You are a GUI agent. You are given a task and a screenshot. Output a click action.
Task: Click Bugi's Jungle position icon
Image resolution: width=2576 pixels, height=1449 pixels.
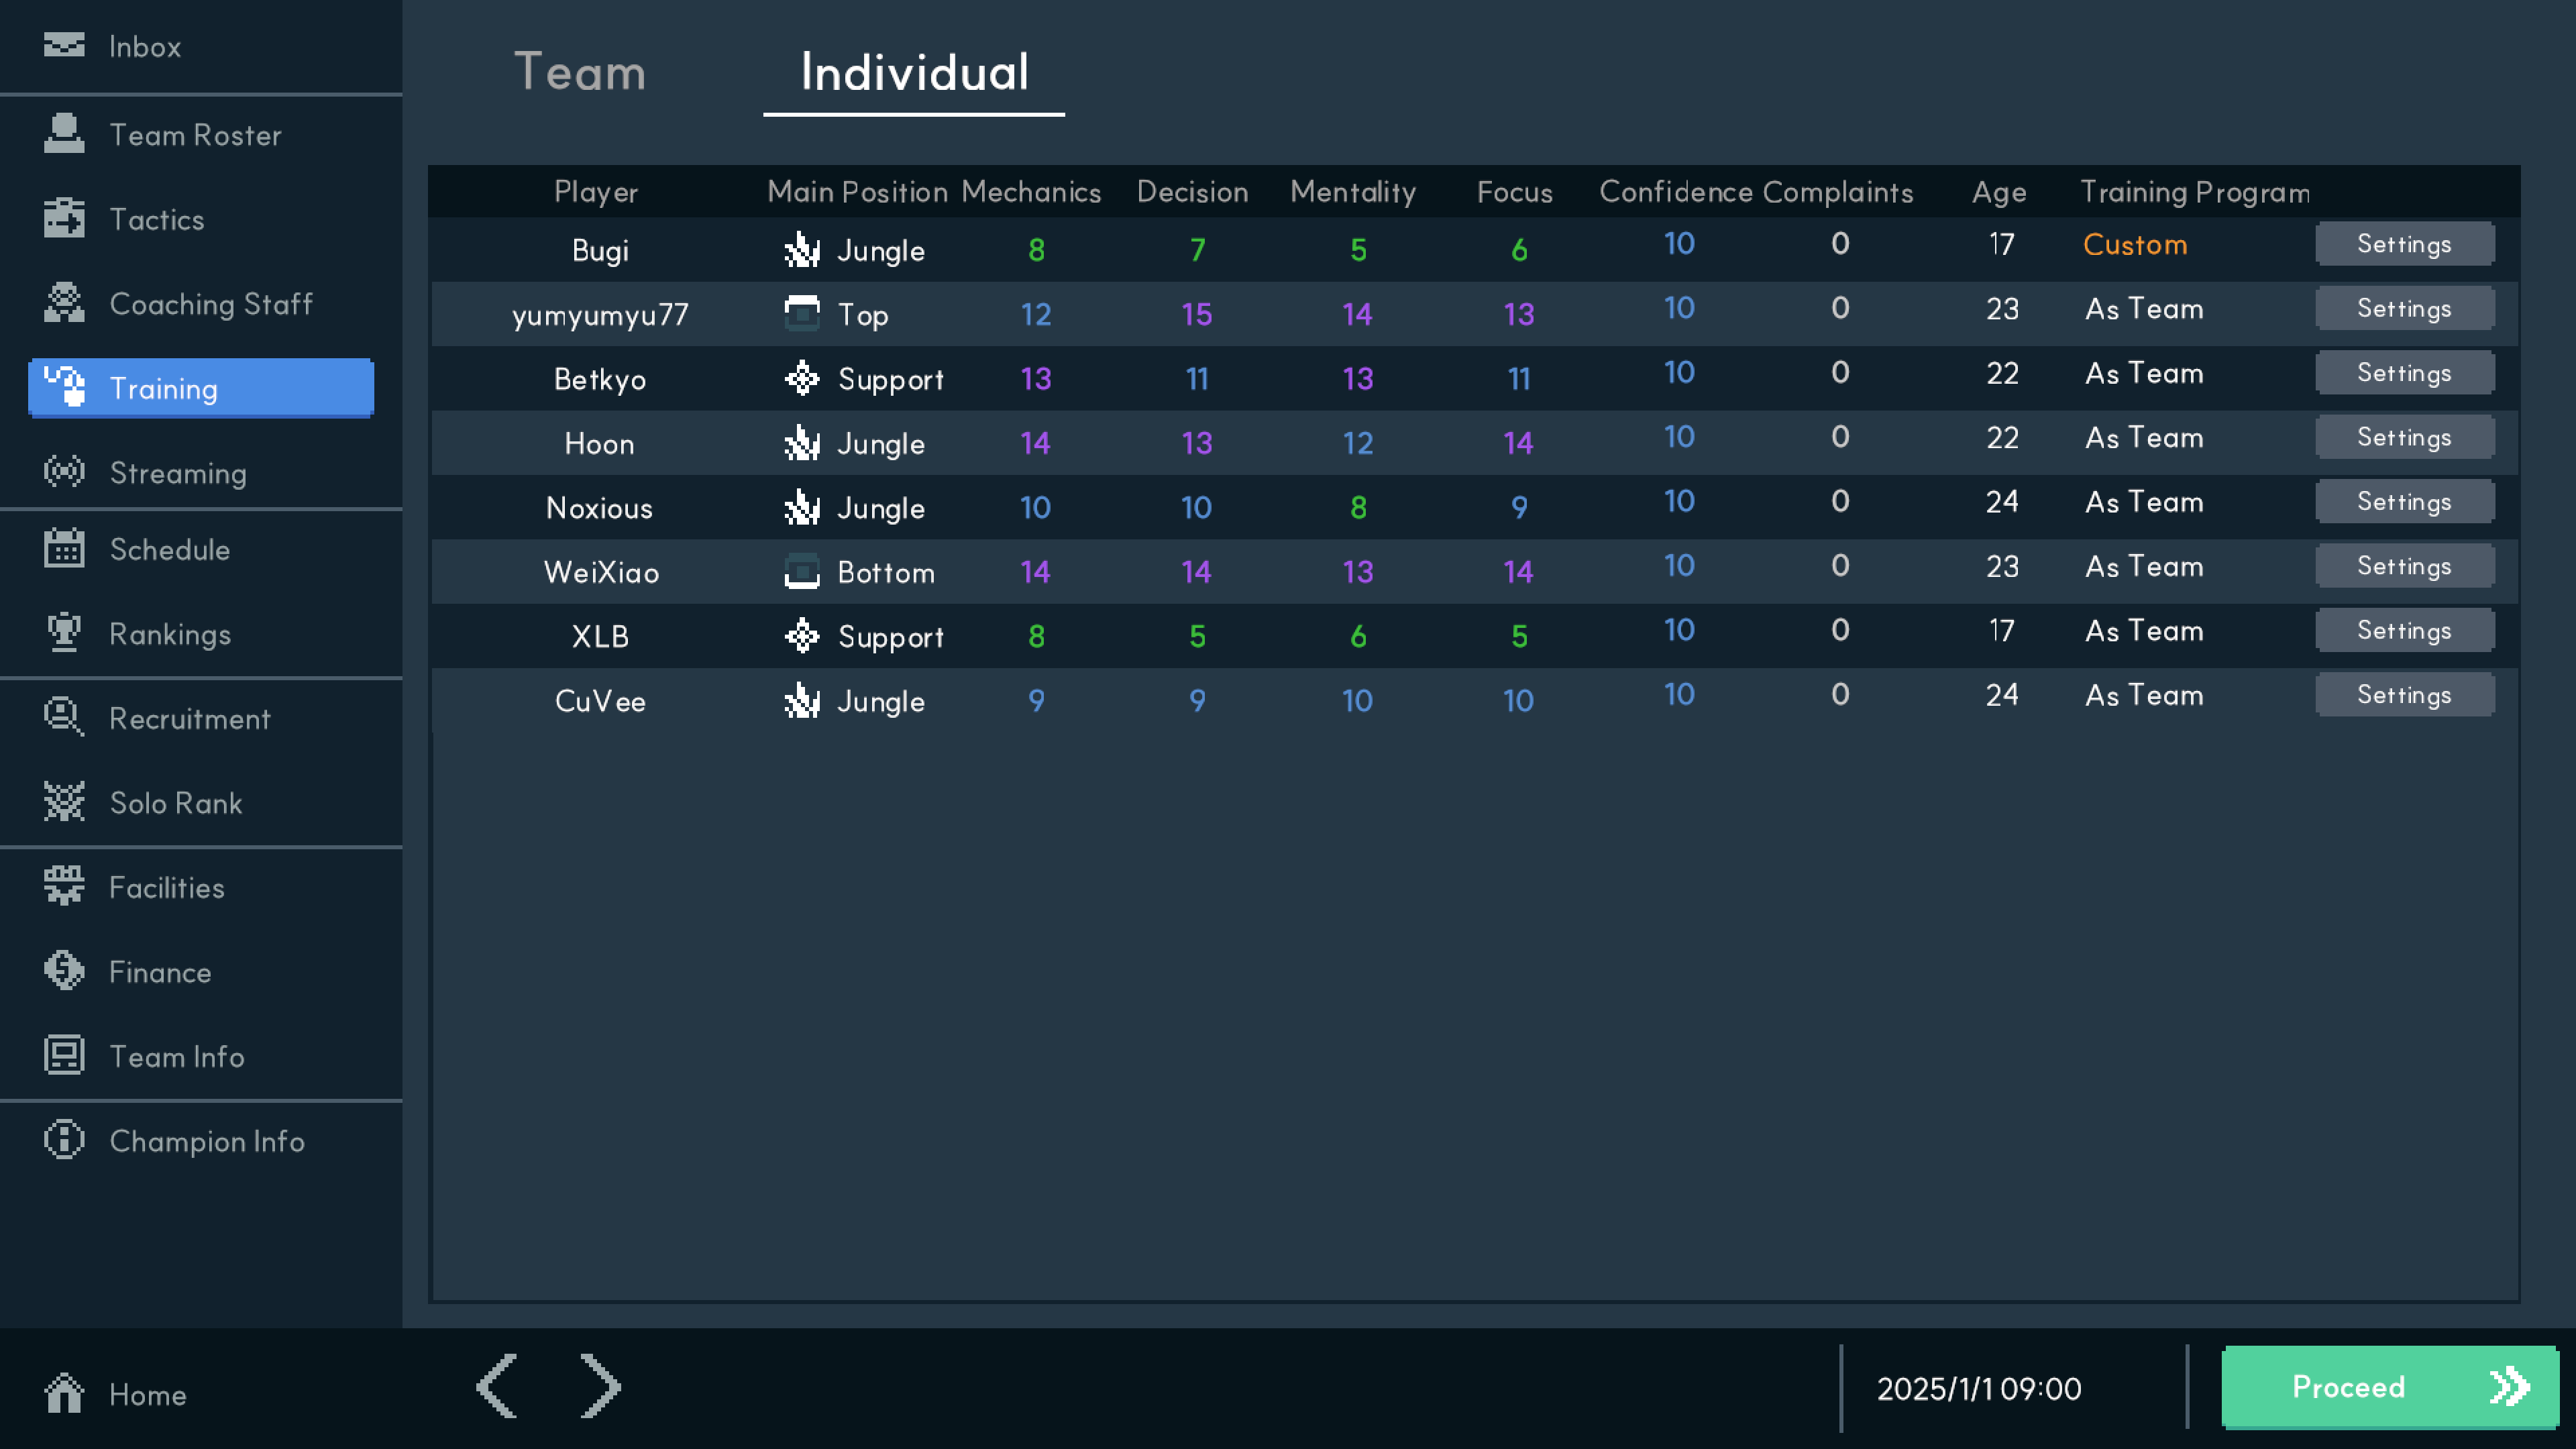[802, 249]
